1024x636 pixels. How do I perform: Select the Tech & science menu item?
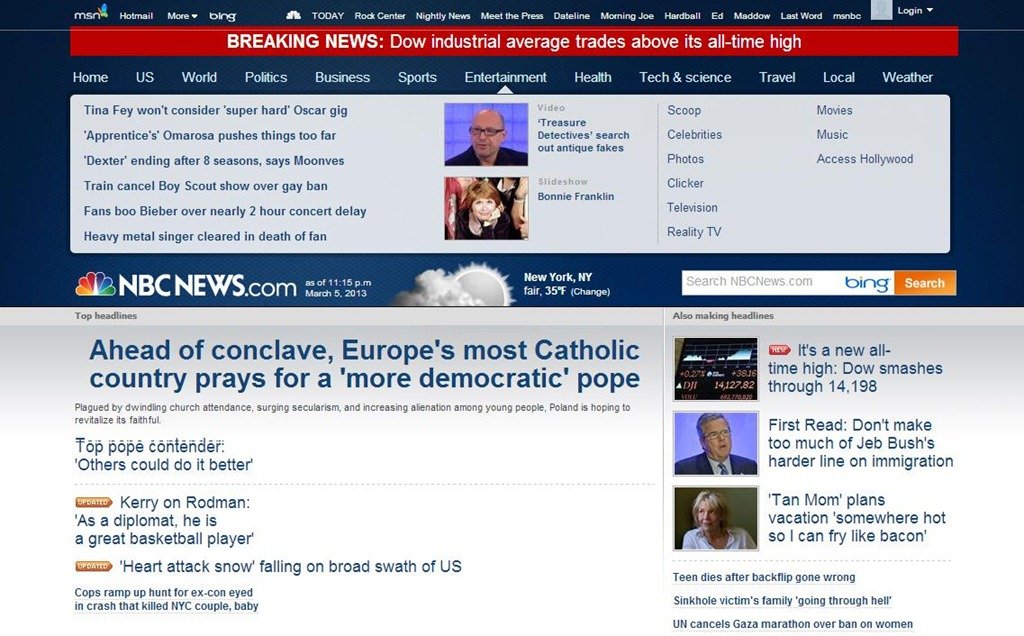point(685,77)
